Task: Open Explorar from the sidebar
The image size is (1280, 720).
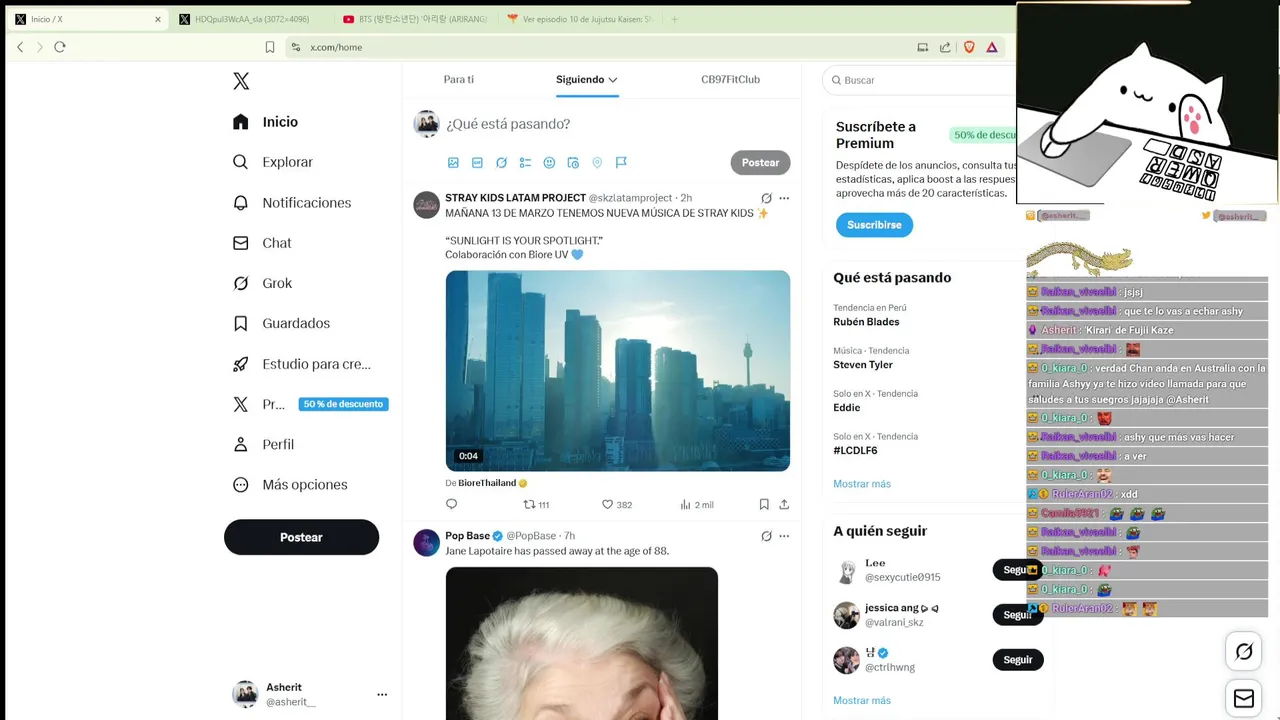Action: (x=273, y=162)
